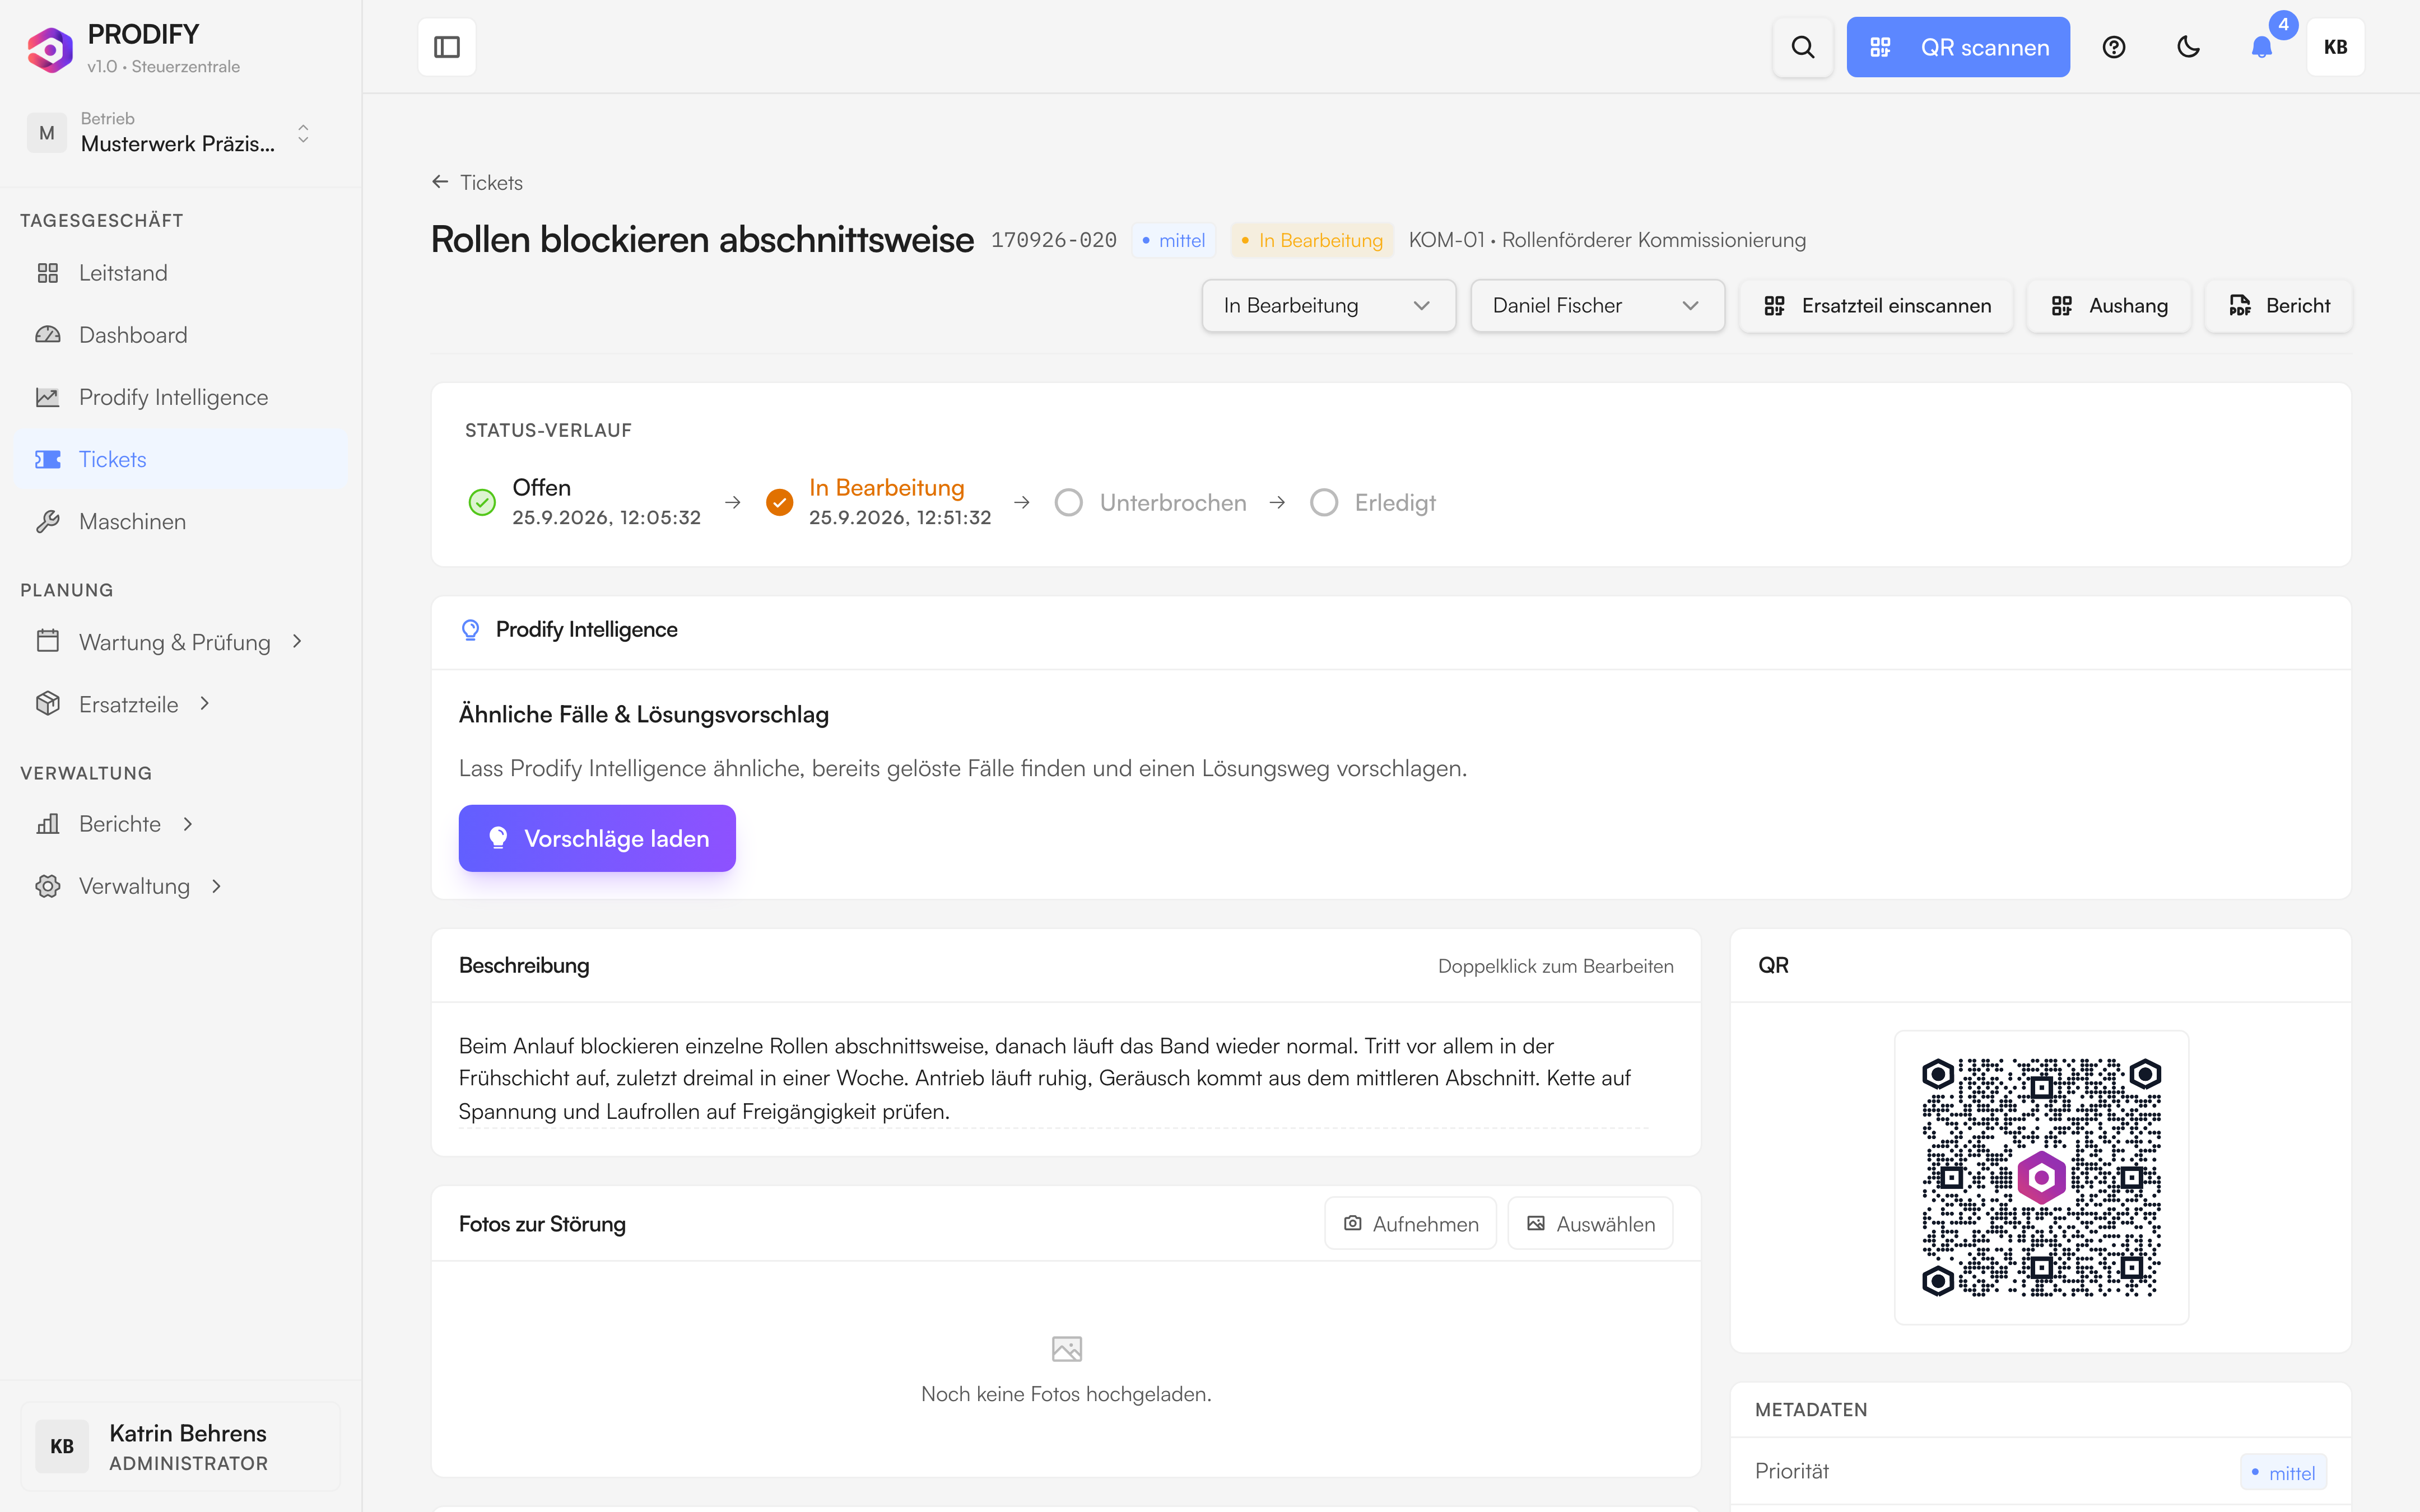Viewport: 2420px width, 1512px height.
Task: Click the QR icon in Aushang button
Action: [x=2061, y=305]
